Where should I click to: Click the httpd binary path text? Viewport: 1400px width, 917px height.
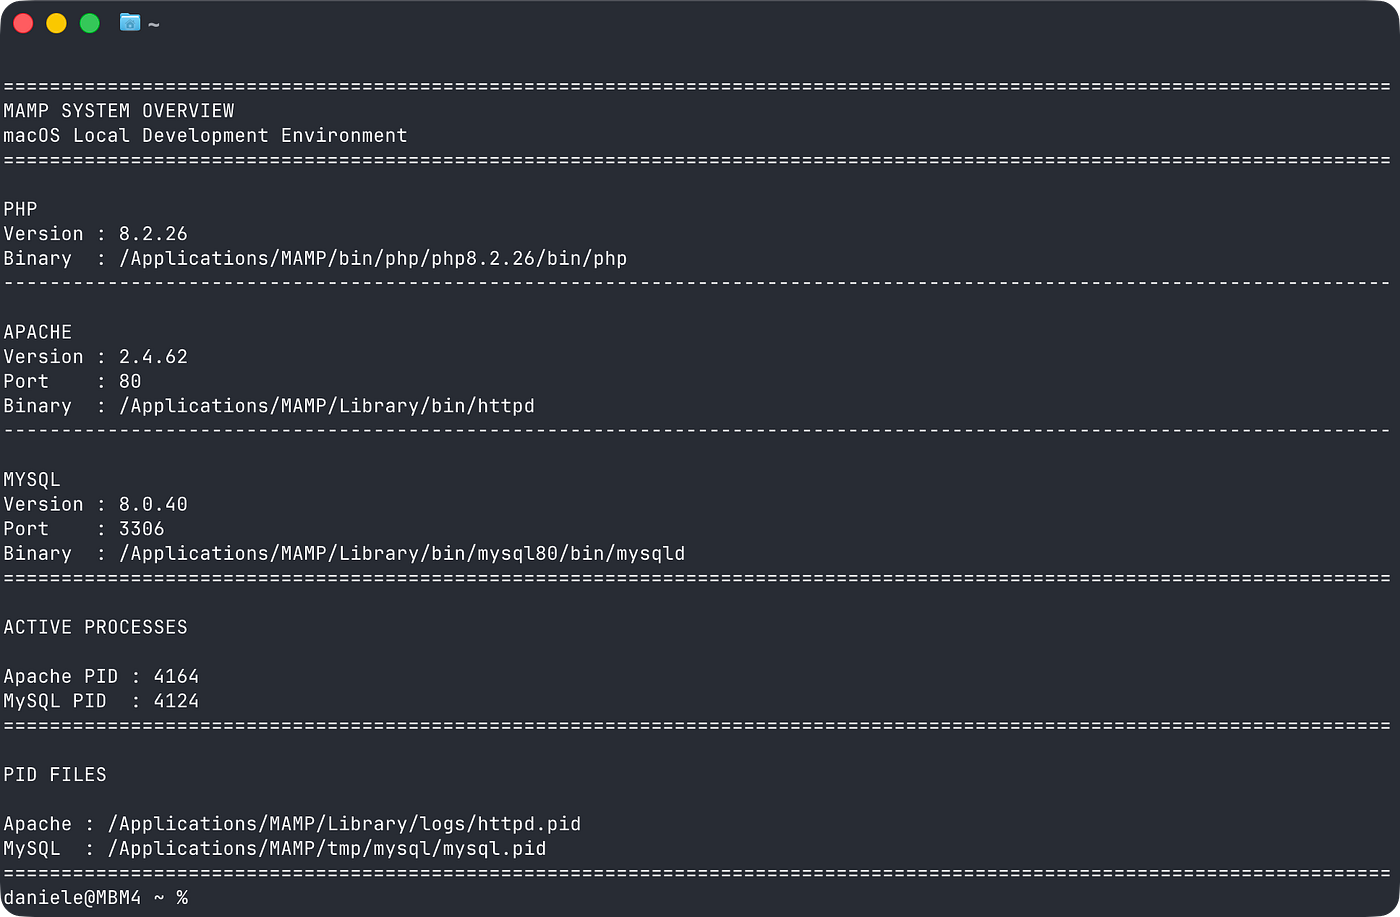327,406
